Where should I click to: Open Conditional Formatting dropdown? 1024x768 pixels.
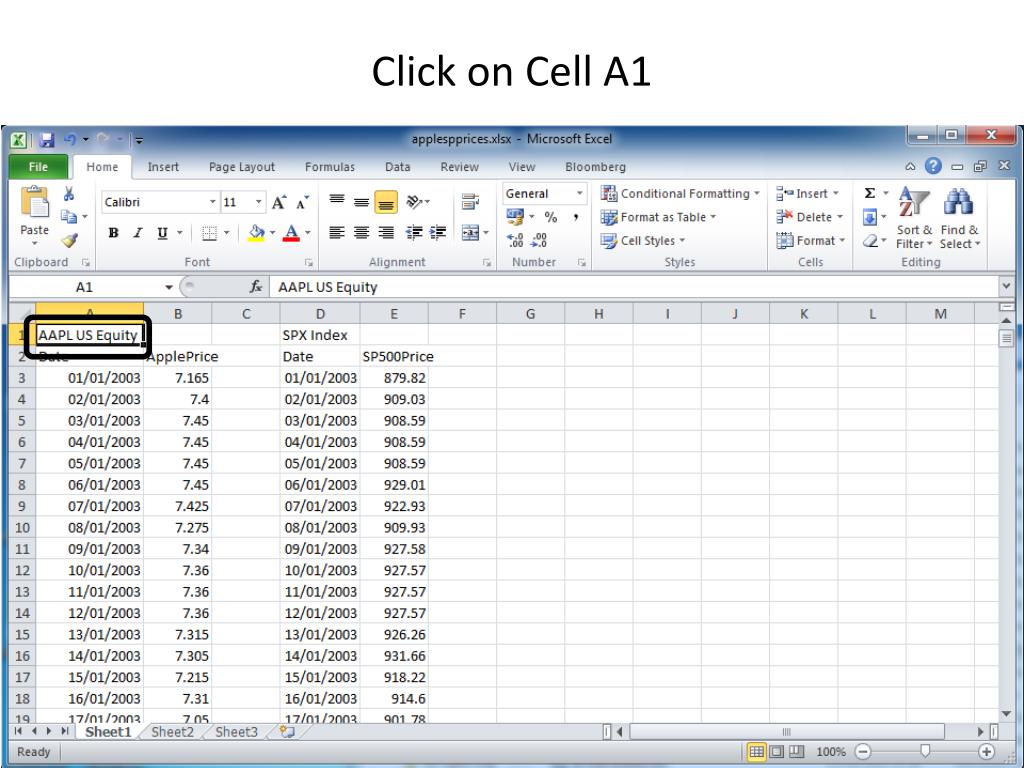pos(680,193)
